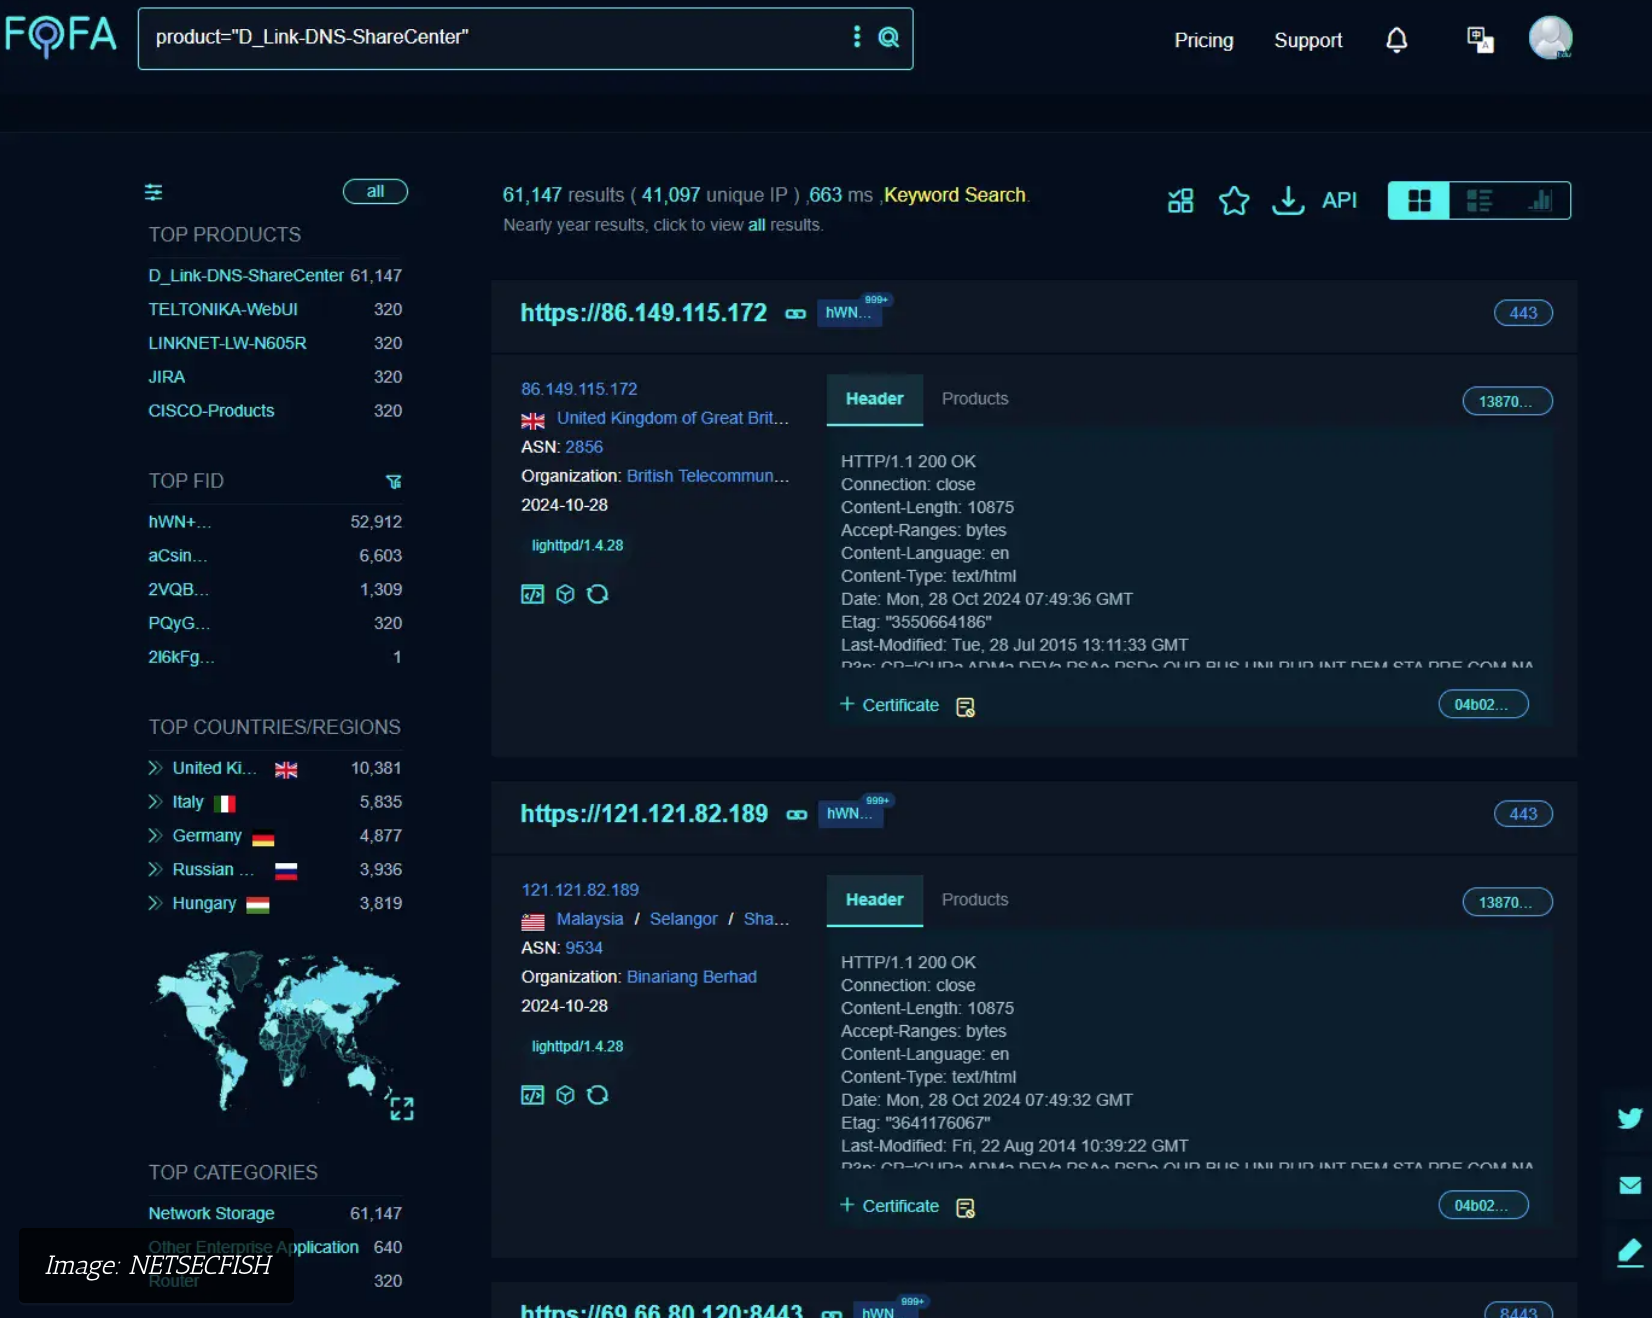Switch to the list view layout
The height and width of the screenshot is (1318, 1652).
pos(1479,201)
